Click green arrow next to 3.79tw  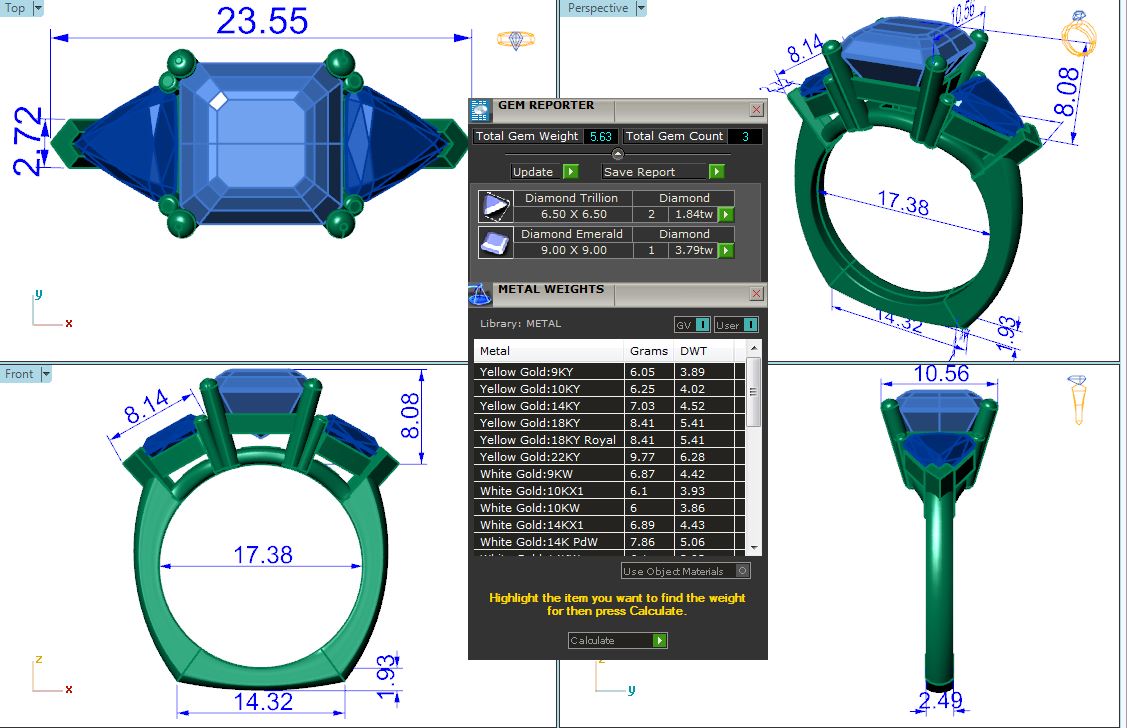click(726, 250)
